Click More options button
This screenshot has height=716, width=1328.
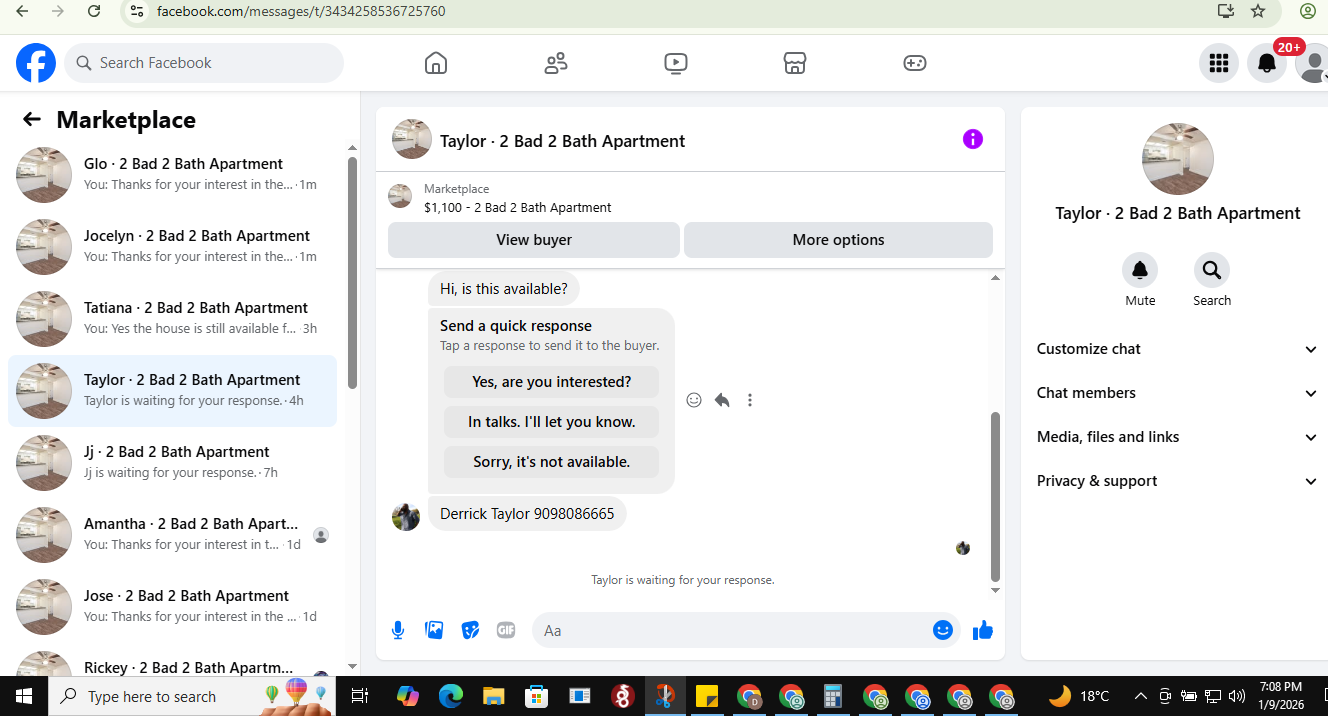pyautogui.click(x=838, y=240)
